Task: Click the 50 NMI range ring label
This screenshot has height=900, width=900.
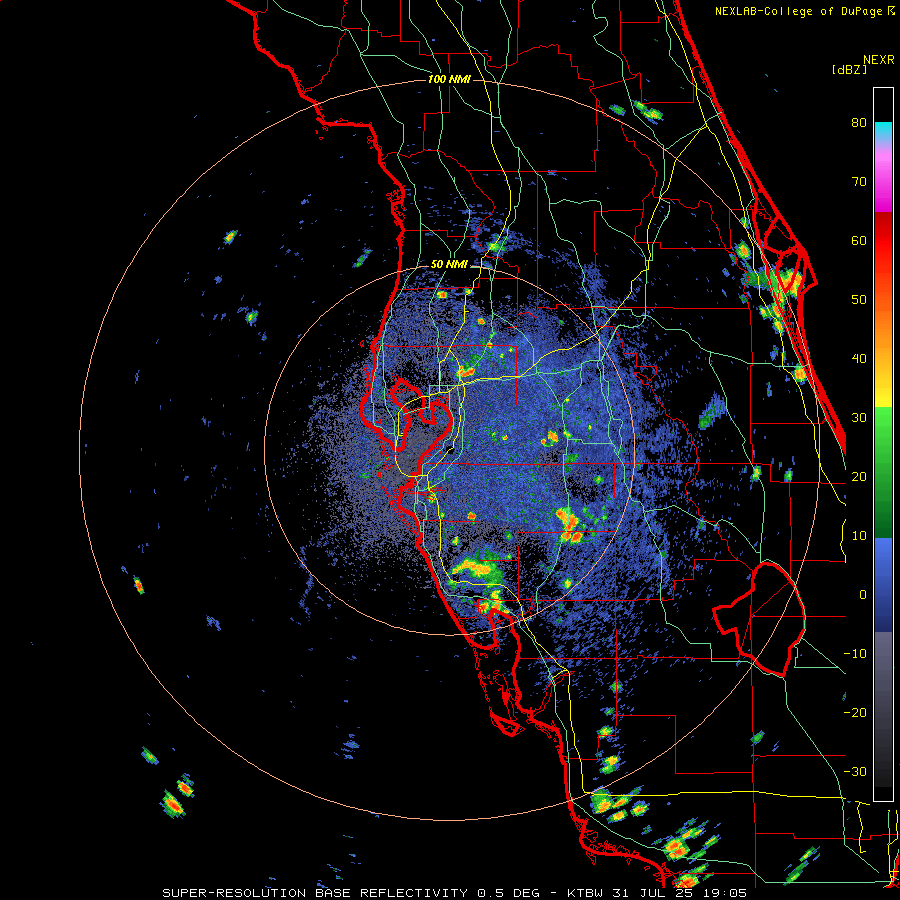Action: click(449, 265)
